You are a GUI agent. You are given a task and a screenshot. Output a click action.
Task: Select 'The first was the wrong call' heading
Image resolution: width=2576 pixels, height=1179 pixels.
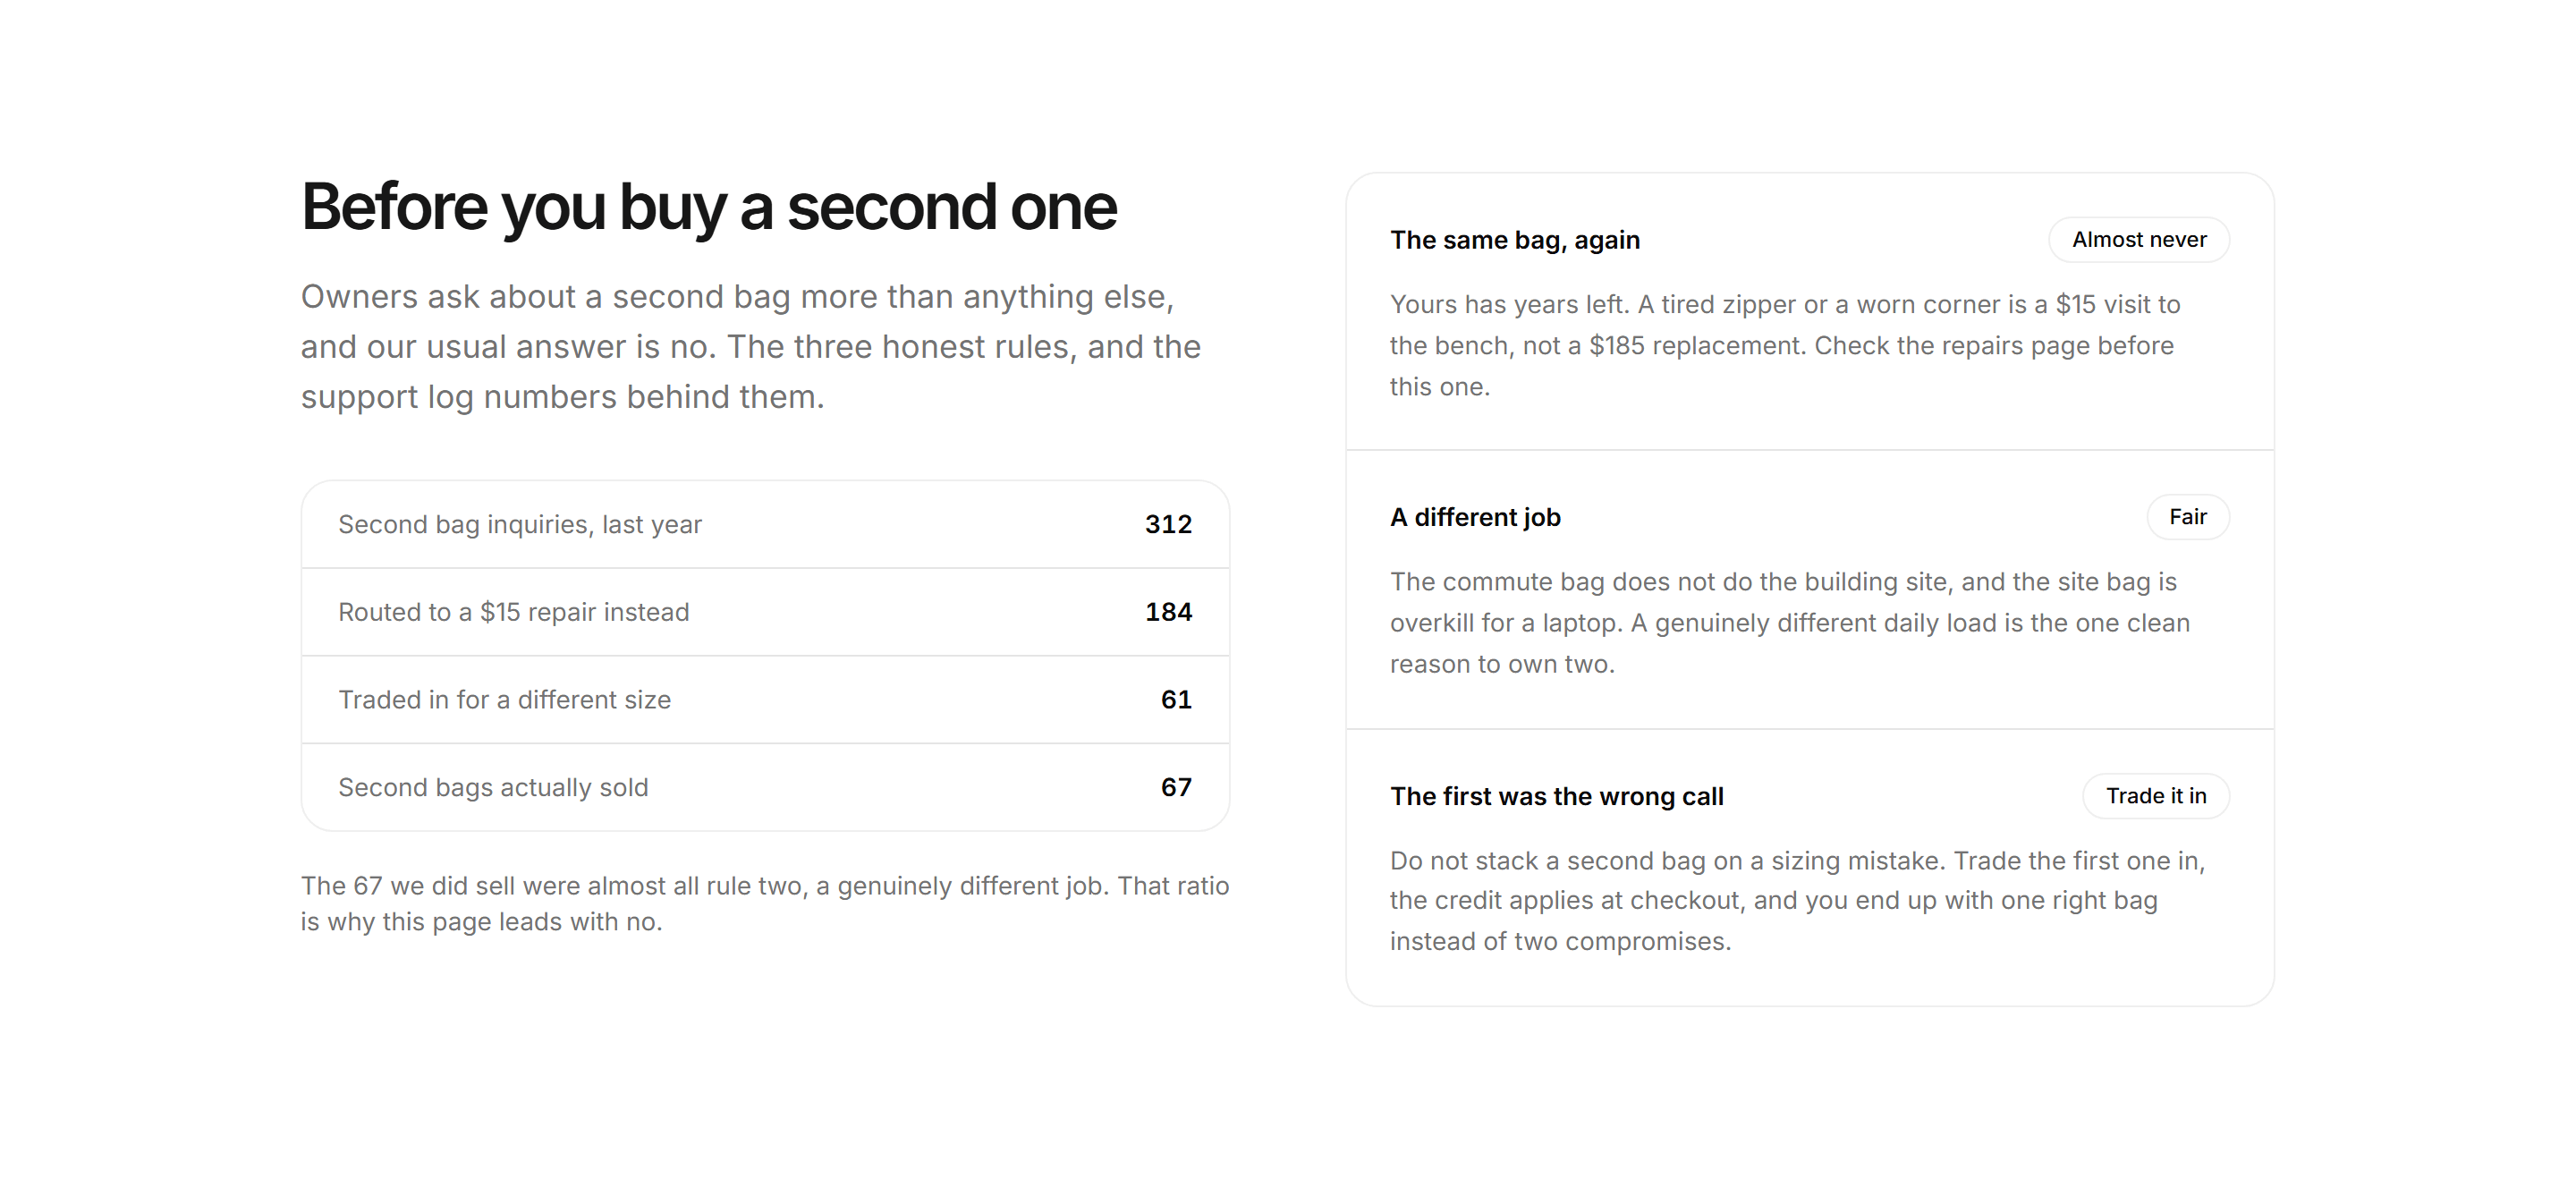(x=1556, y=796)
